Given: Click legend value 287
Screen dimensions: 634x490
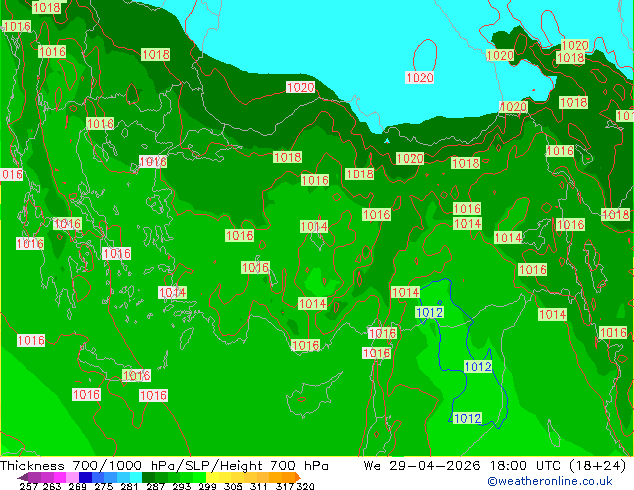Looking at the screenshot, I should pyautogui.click(x=155, y=486).
